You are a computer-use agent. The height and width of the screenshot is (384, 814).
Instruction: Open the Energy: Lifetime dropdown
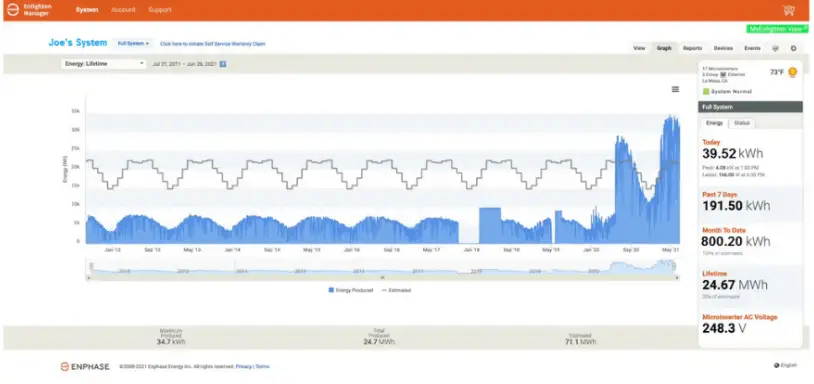pos(104,64)
